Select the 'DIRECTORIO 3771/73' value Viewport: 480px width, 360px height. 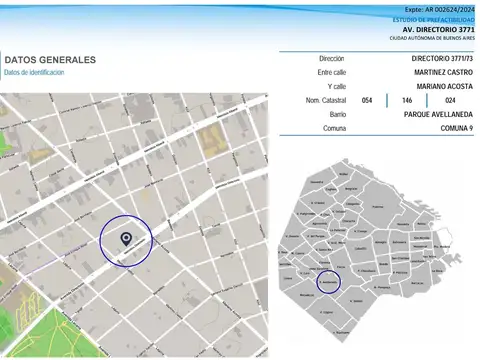pos(442,58)
